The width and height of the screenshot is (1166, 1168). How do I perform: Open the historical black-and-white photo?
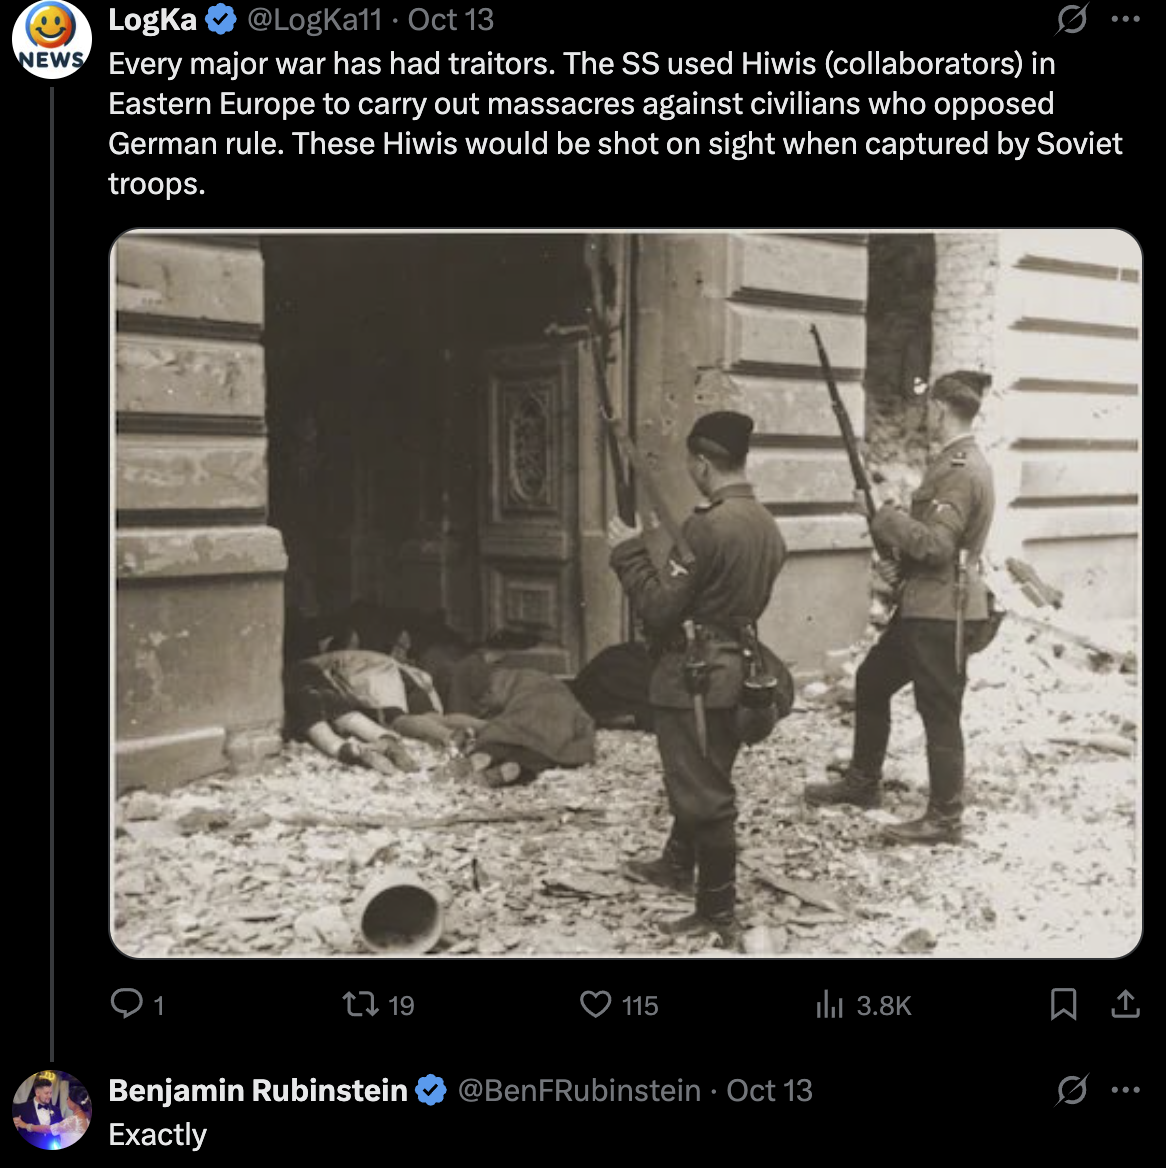tap(626, 593)
